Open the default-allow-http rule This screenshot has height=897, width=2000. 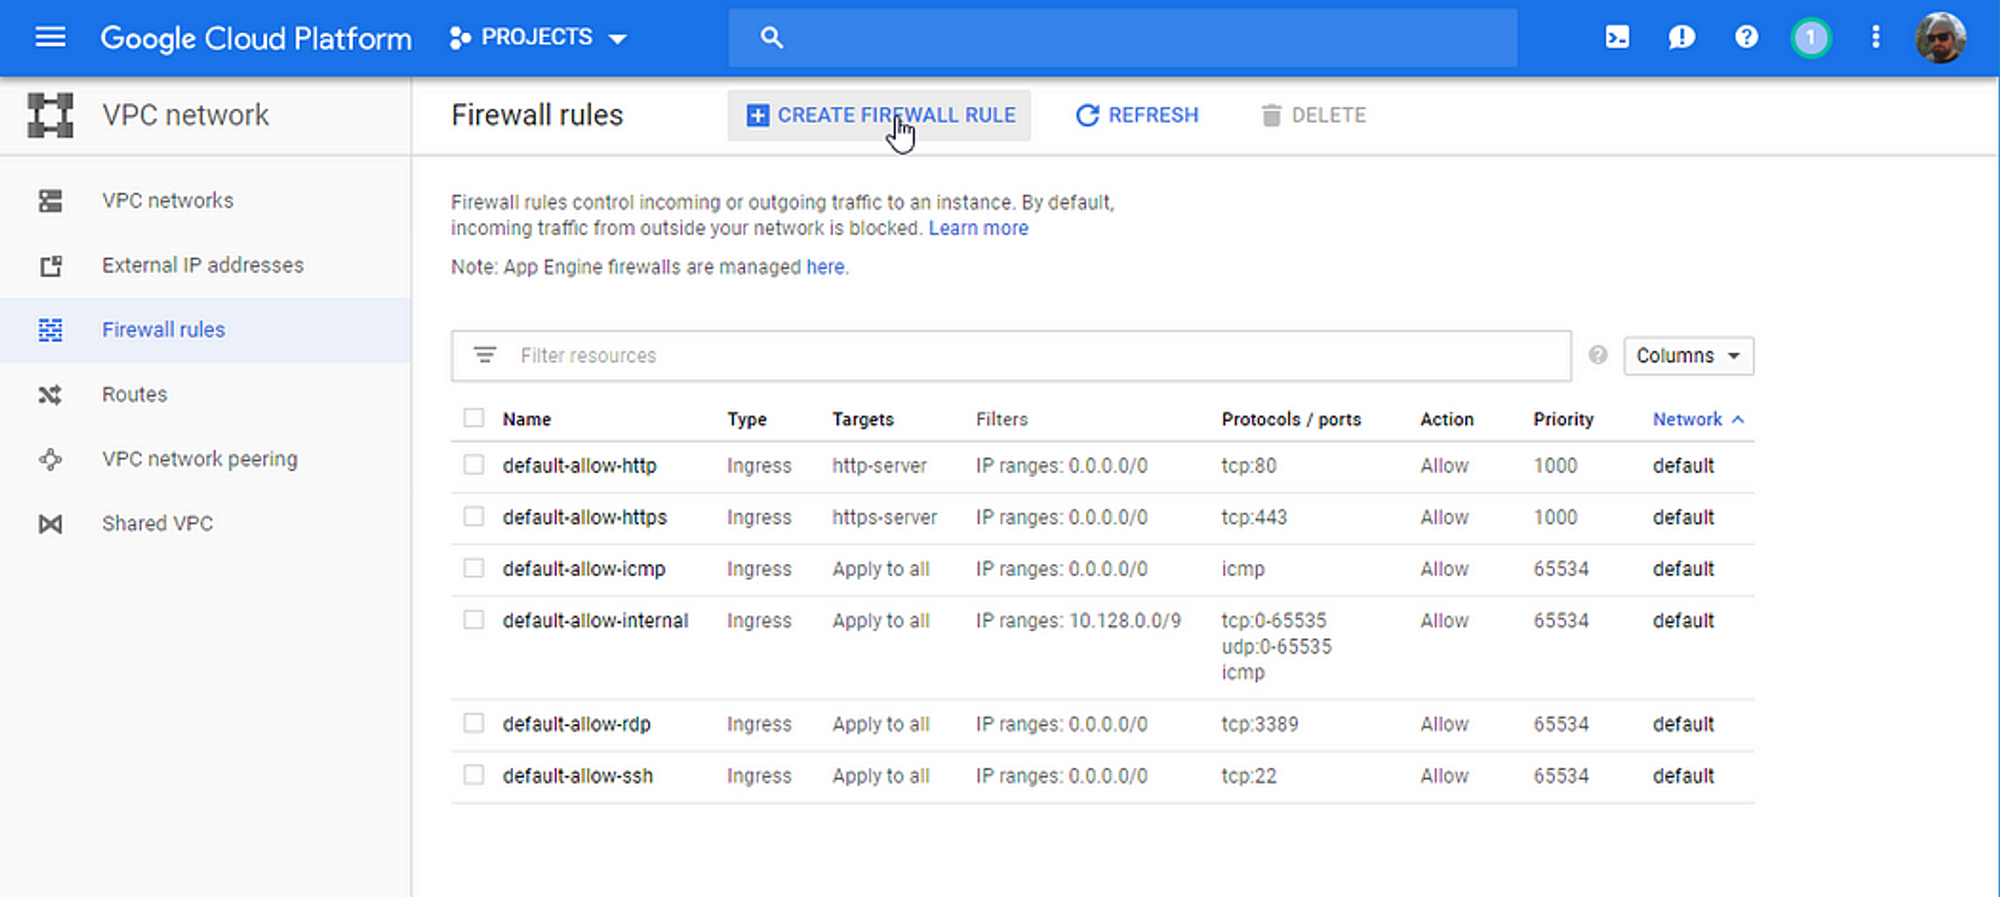[x=580, y=466]
